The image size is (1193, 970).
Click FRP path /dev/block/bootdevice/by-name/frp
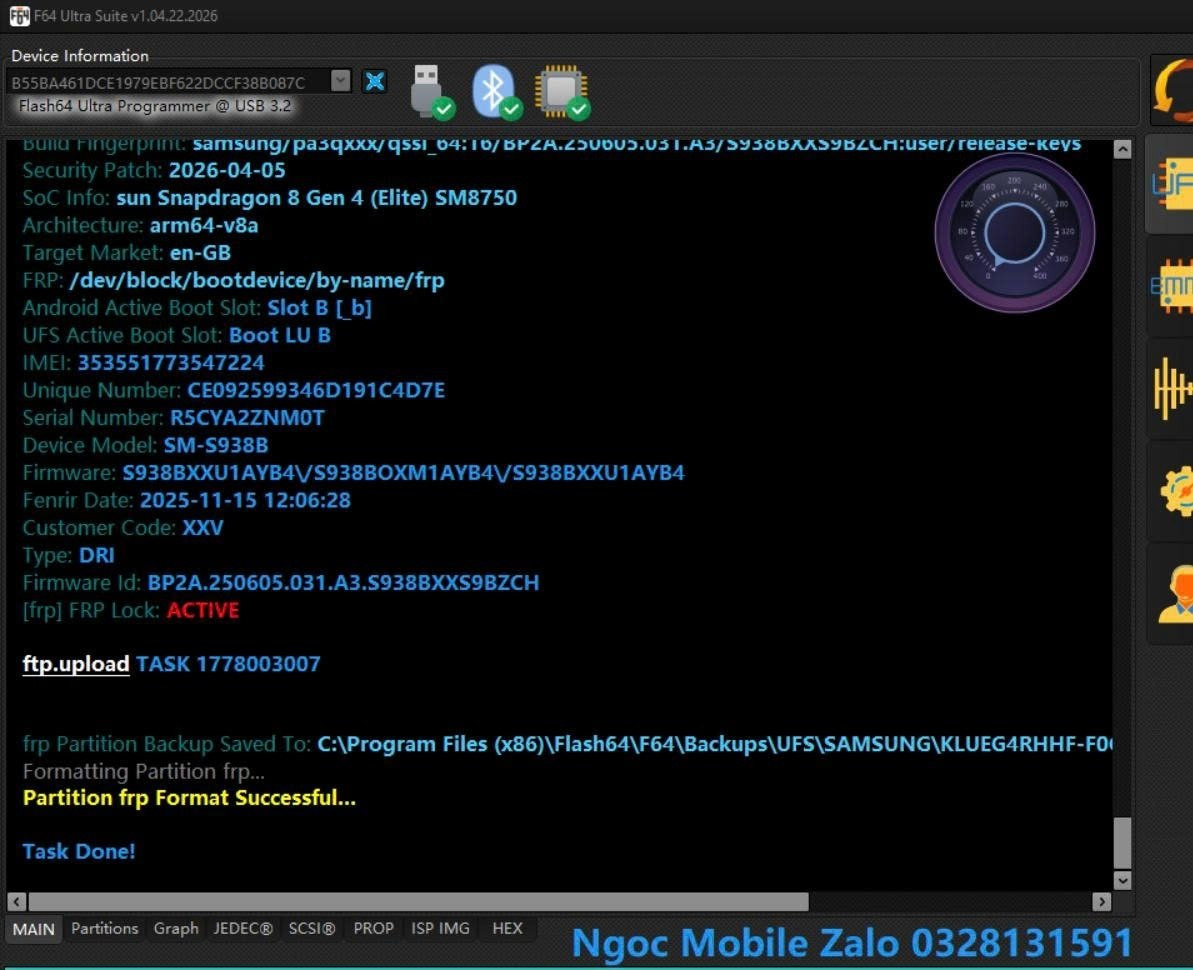coord(257,281)
